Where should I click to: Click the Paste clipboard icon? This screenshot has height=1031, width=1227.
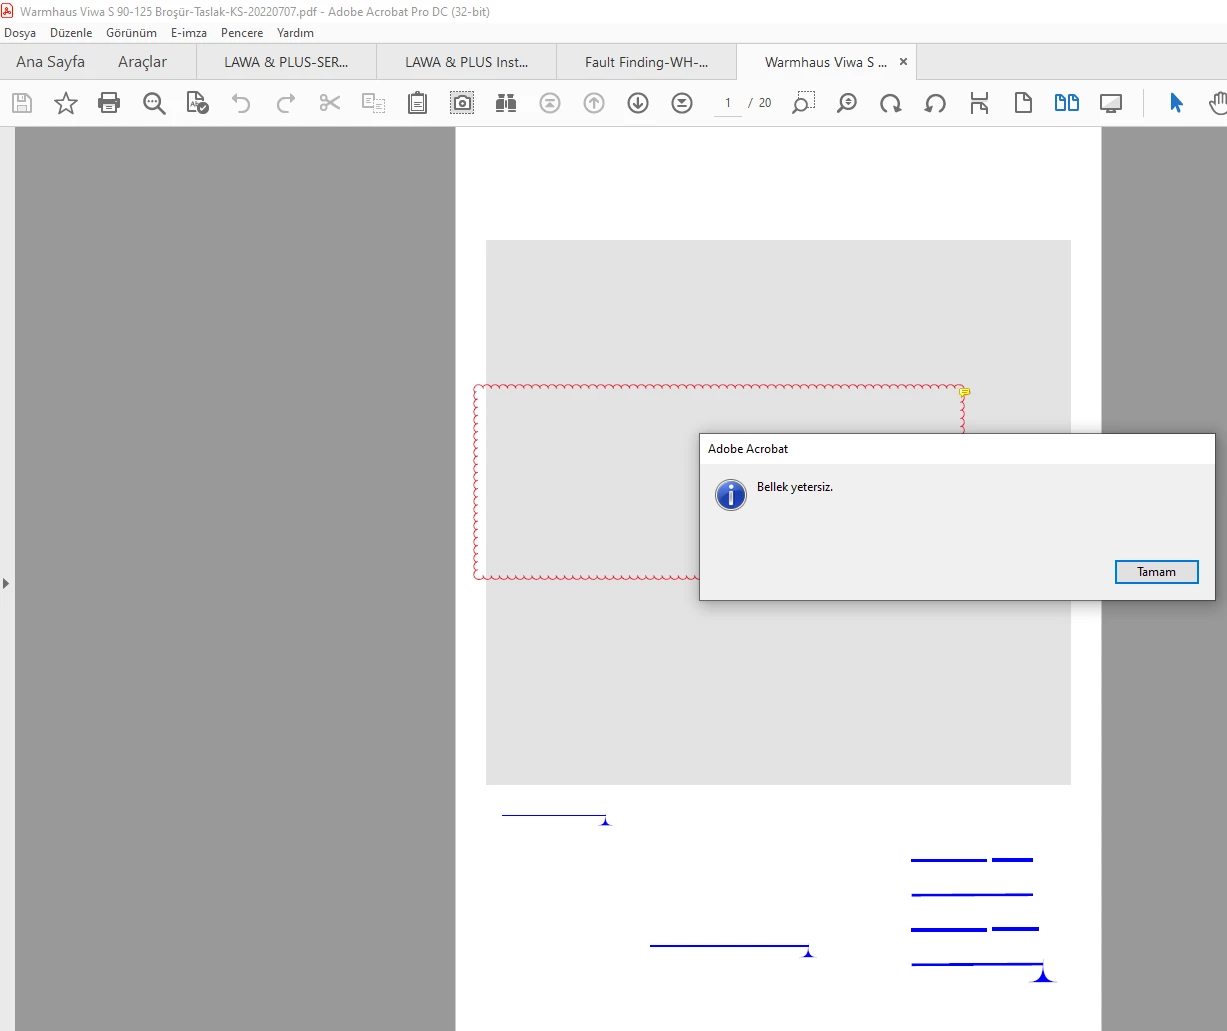click(x=418, y=103)
